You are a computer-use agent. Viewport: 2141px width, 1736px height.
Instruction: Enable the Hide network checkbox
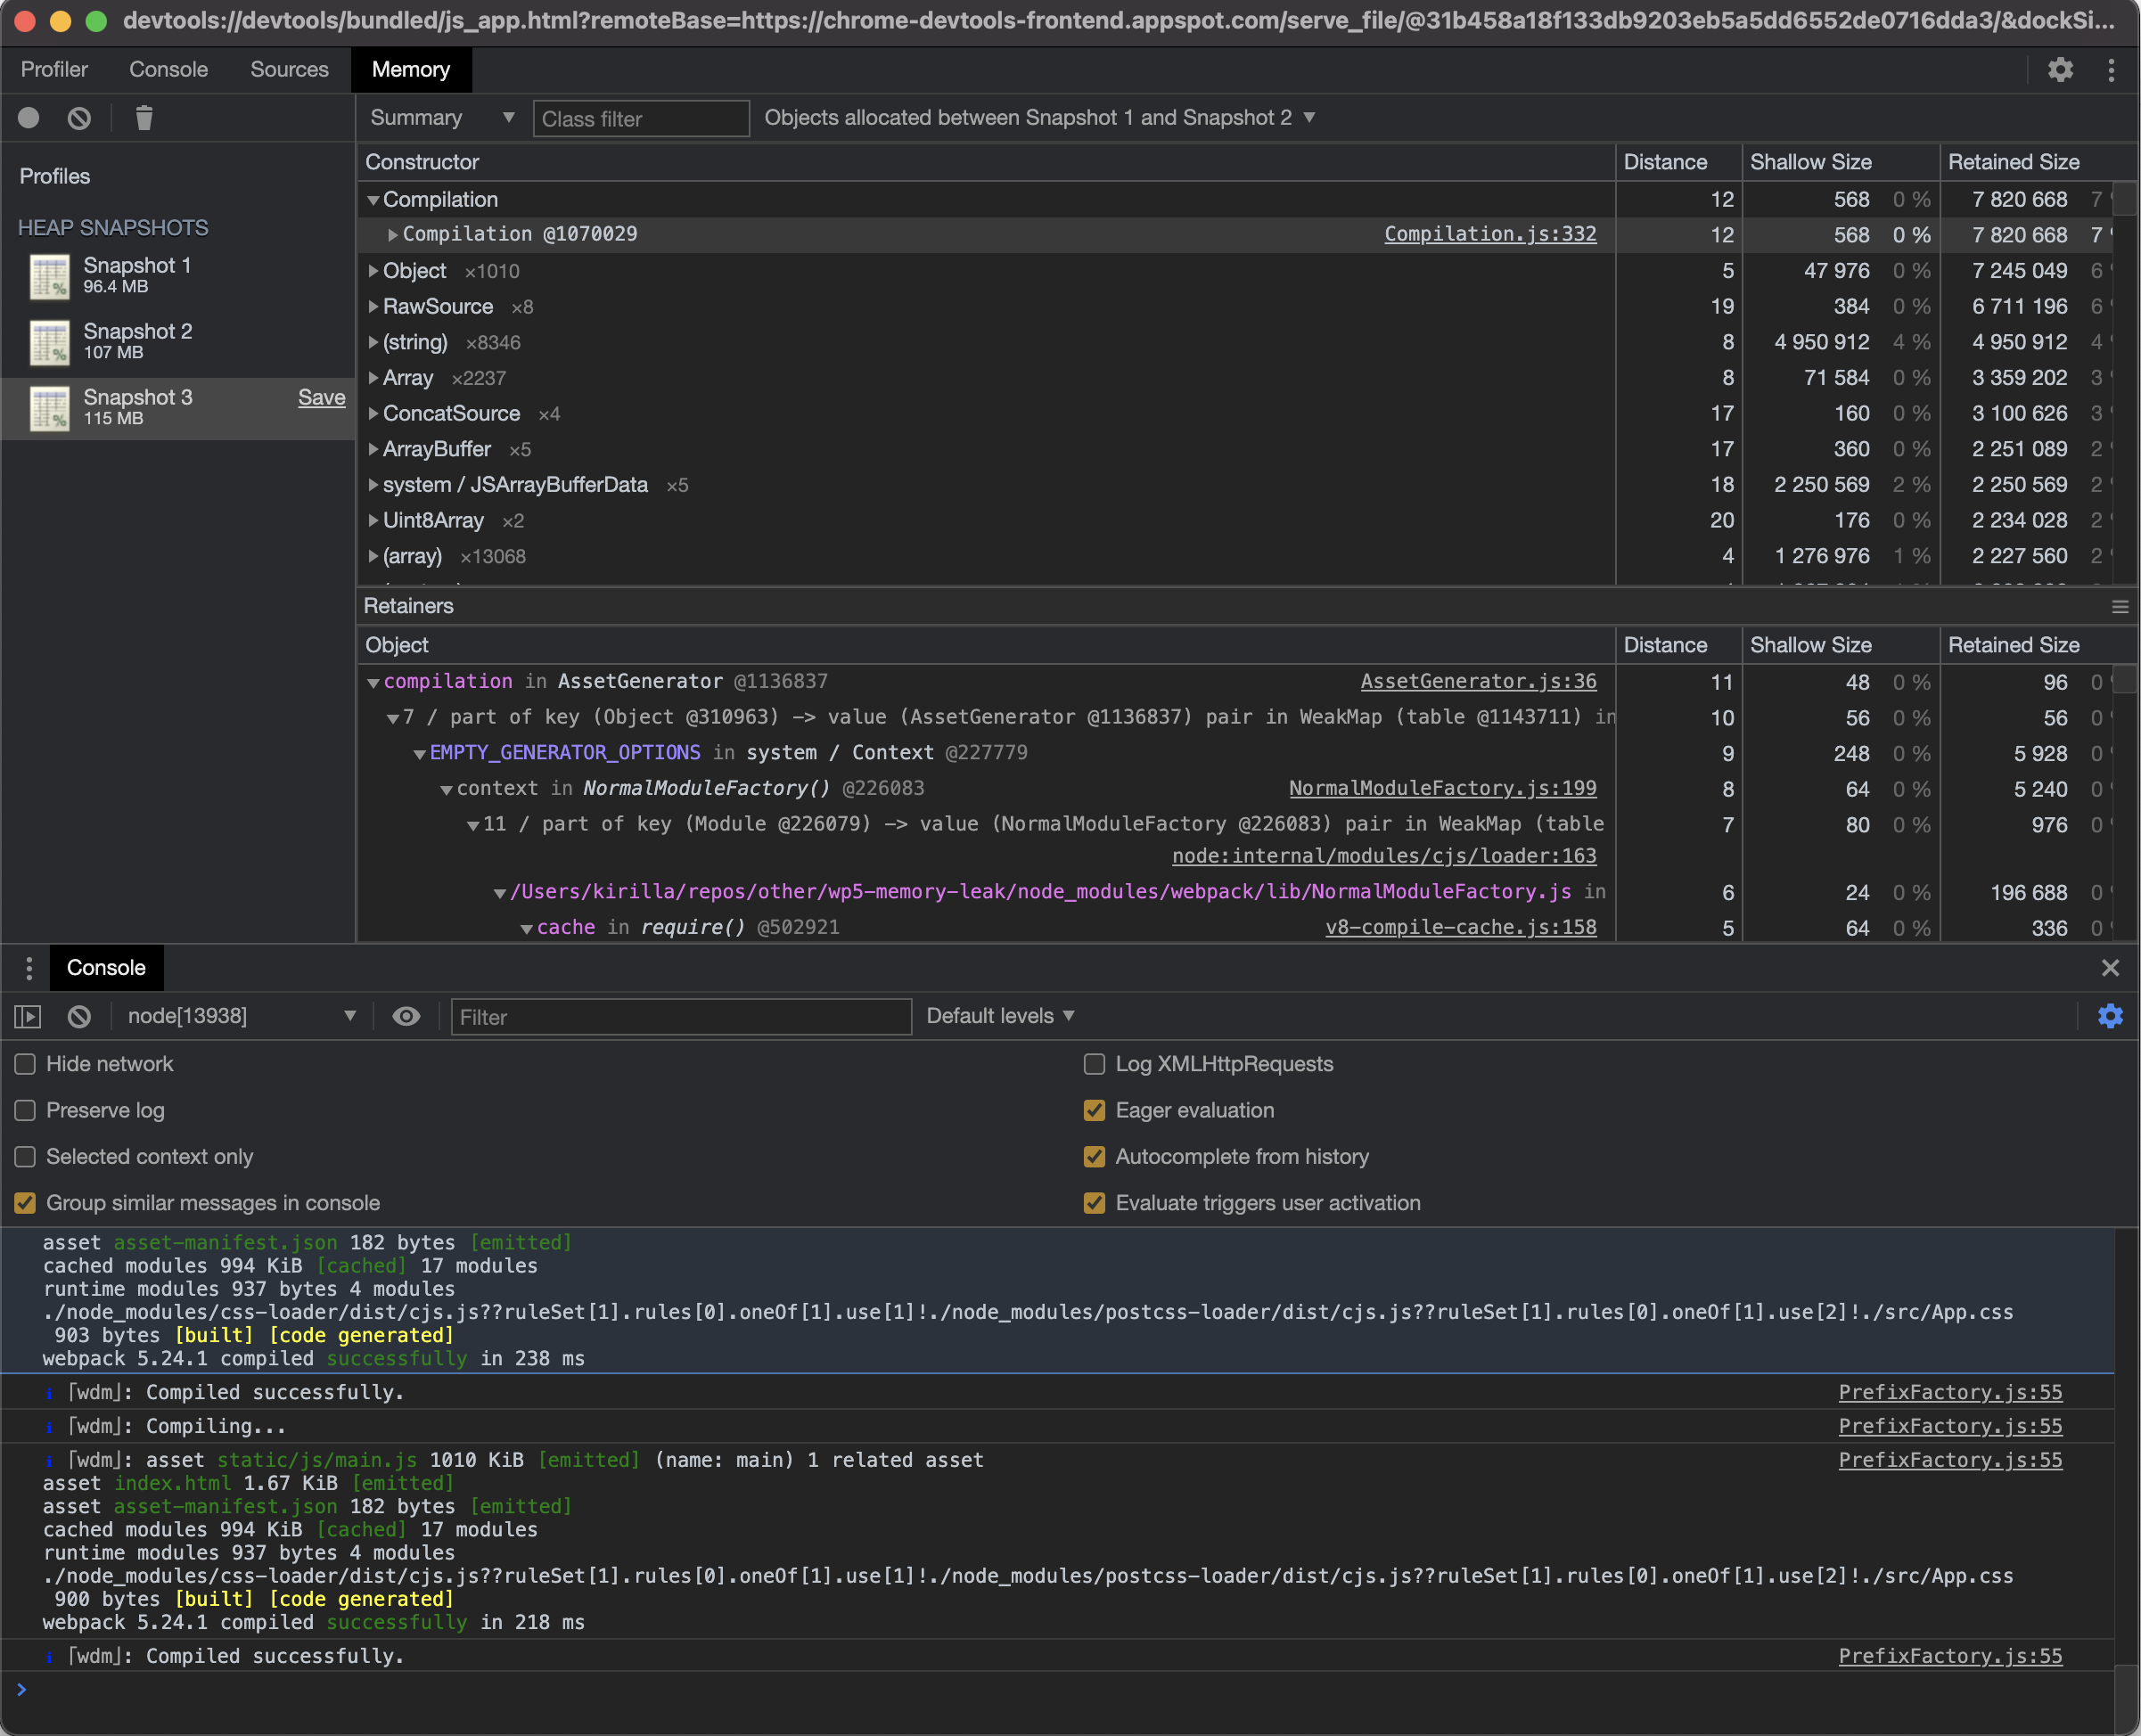[x=25, y=1064]
